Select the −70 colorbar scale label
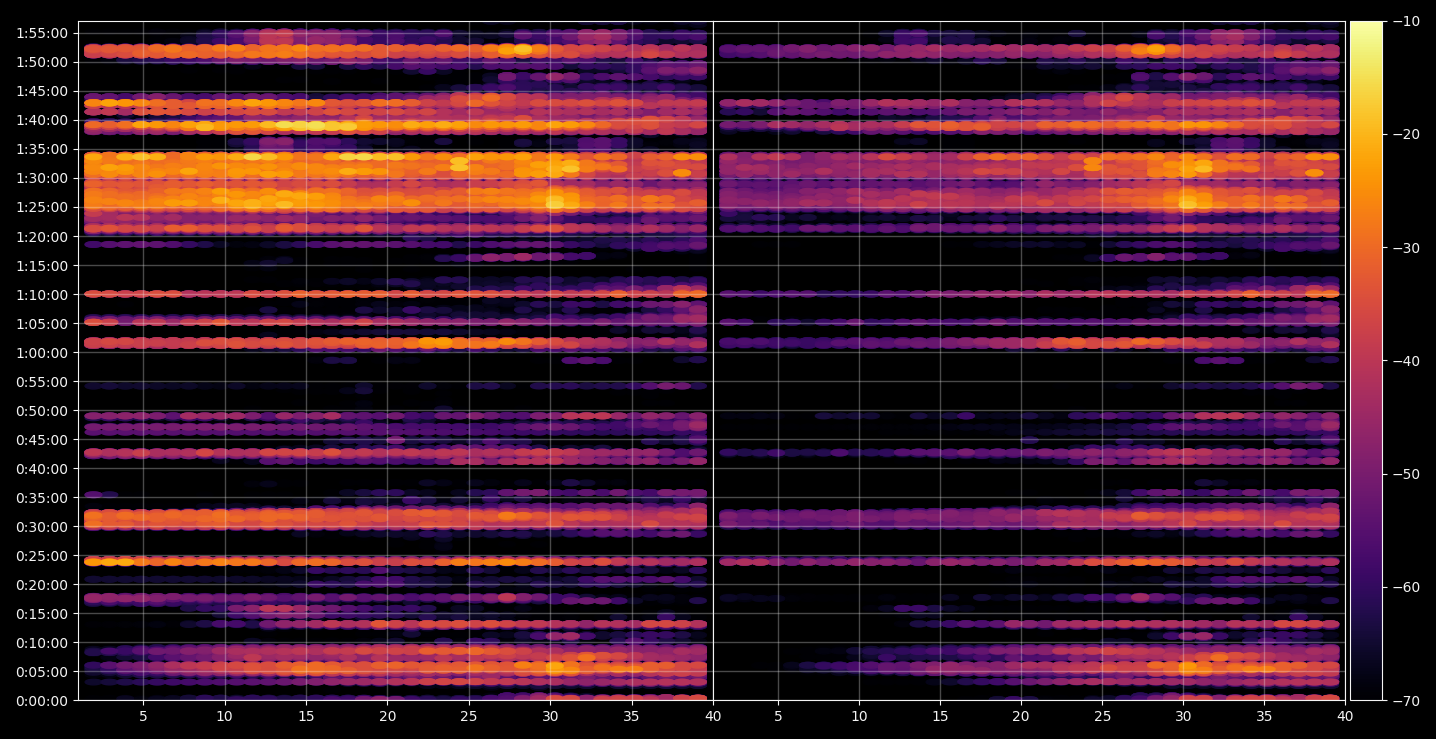This screenshot has height=739, width=1436. [1406, 701]
